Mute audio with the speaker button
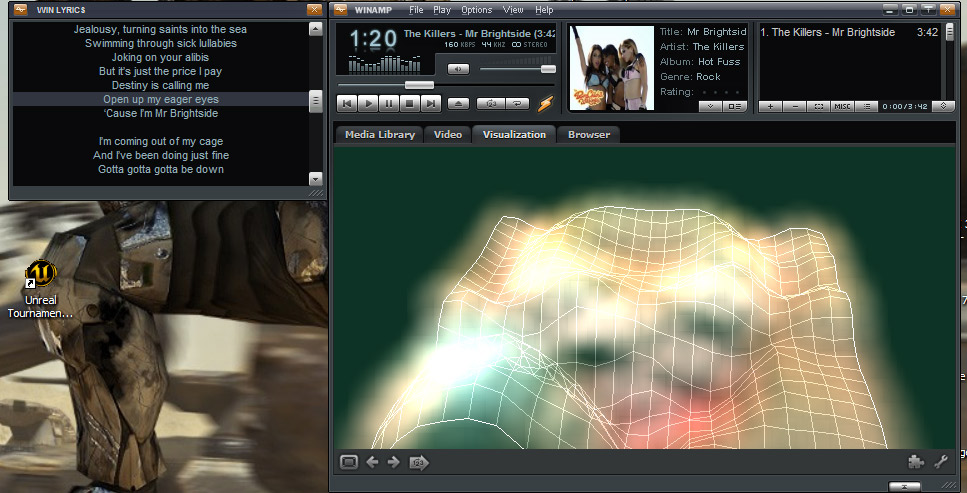This screenshot has height=493, width=967. (458, 69)
